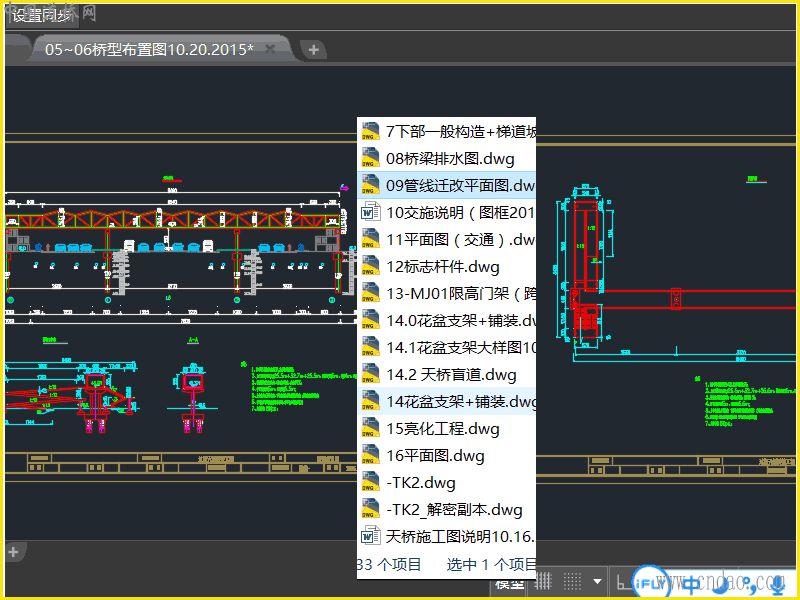Switch IME language with the 中 button
The height and width of the screenshot is (600, 800).
693,585
